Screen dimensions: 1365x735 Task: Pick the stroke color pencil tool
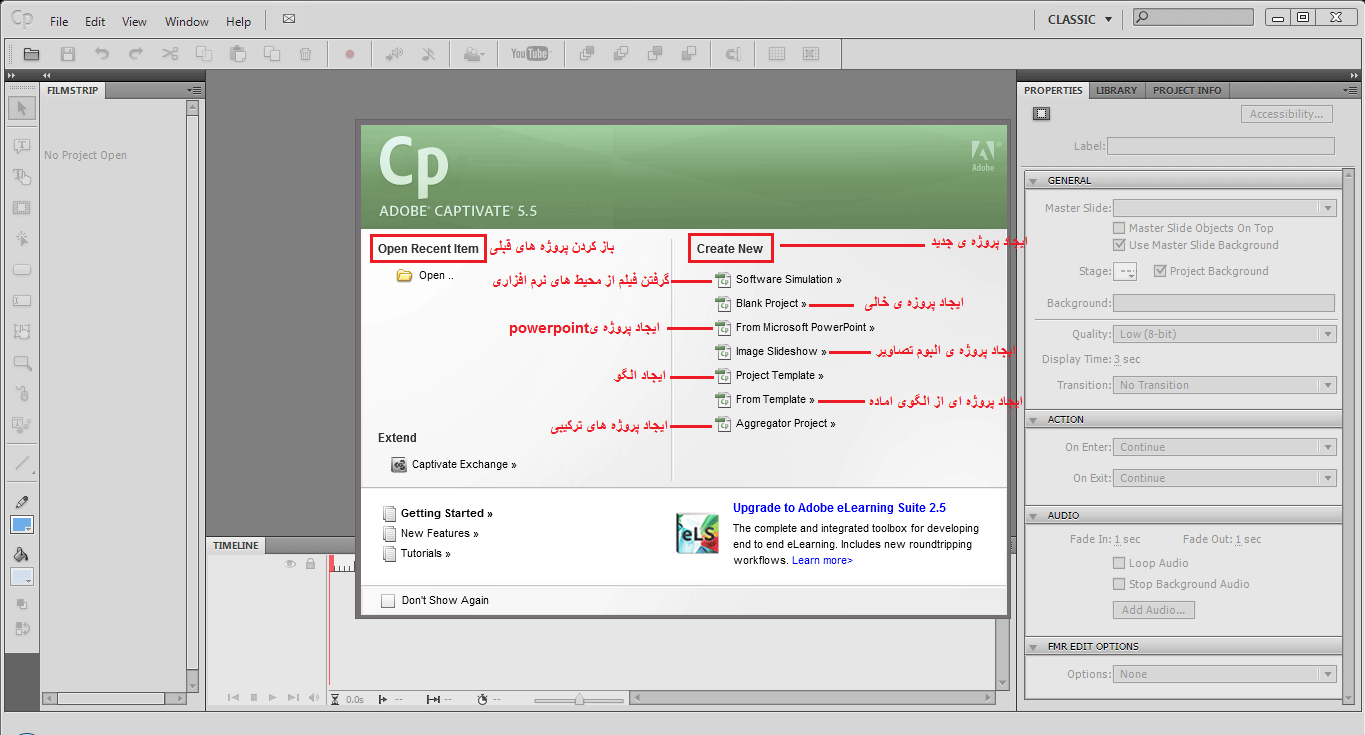[22, 501]
